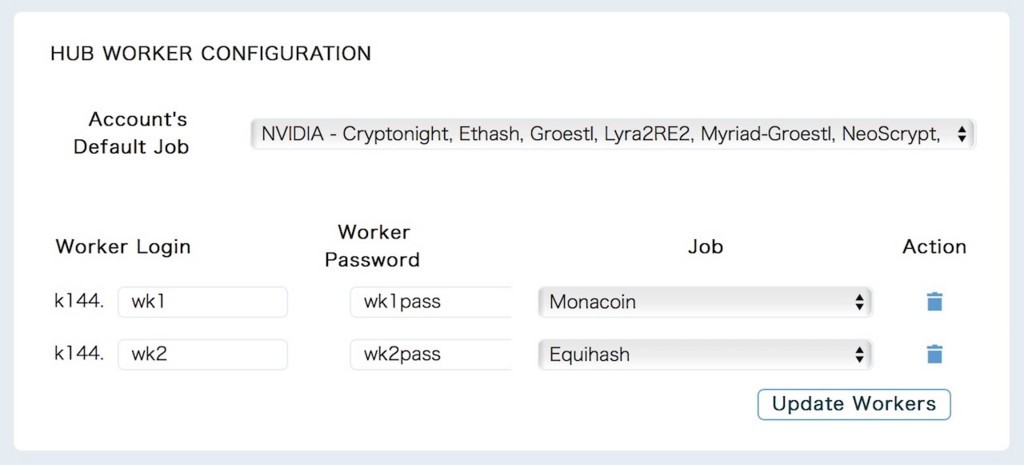This screenshot has height=465, width=1024.
Task: Delete the wk1 worker with trash icon
Action: (x=934, y=302)
